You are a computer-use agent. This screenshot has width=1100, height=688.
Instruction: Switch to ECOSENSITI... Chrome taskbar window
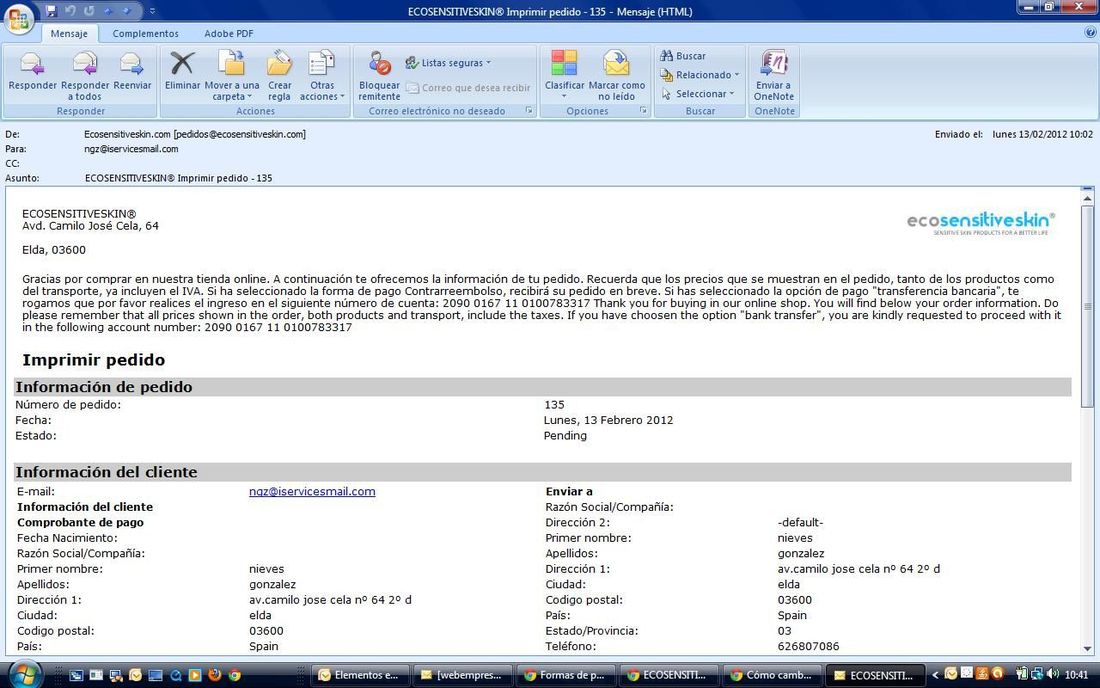[667, 675]
